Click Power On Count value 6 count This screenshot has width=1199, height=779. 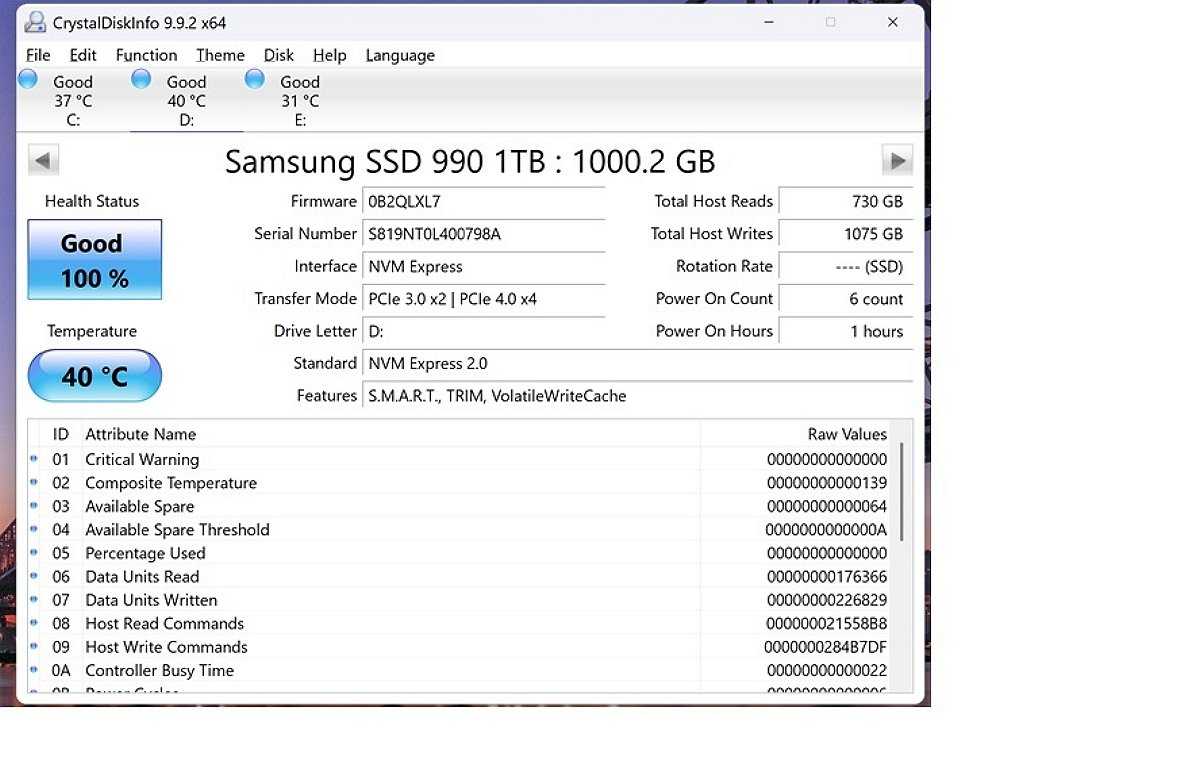point(846,299)
